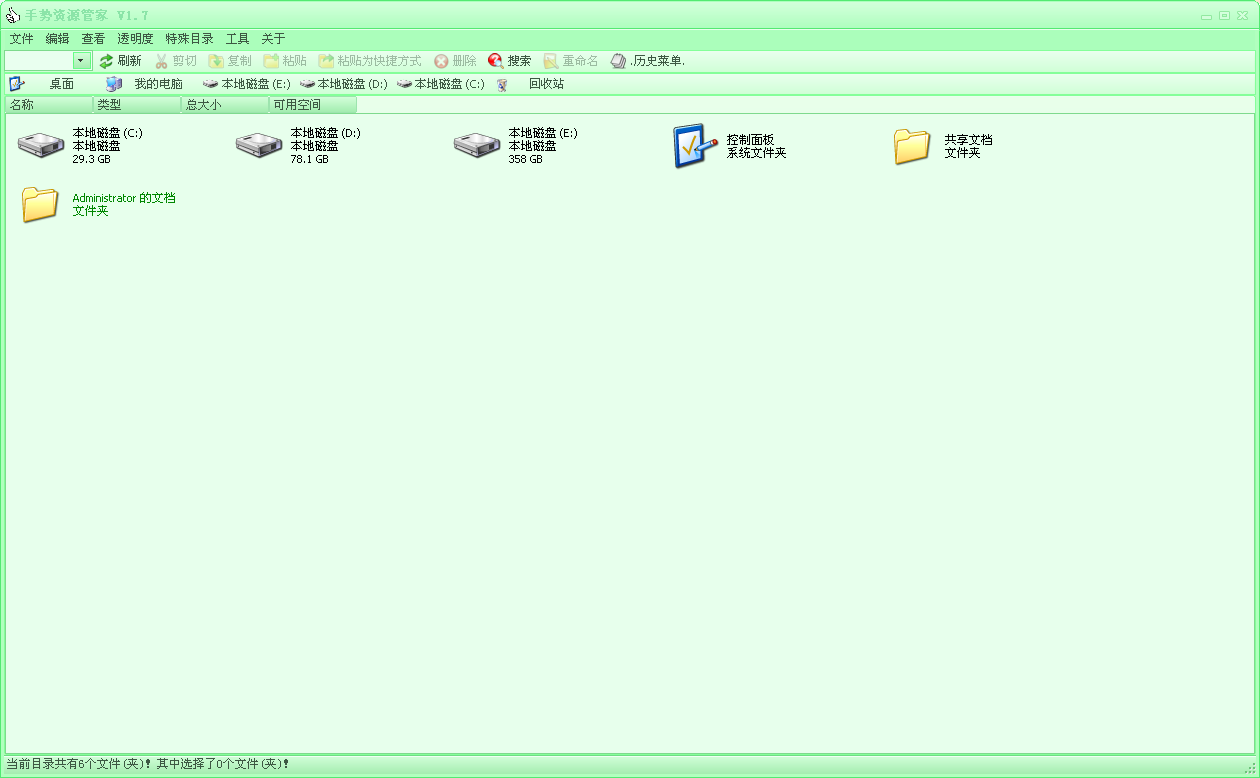The image size is (1260, 778).
Task: Jump to 本地磁盘 (C:) in the shortcut bar
Action: 440,84
